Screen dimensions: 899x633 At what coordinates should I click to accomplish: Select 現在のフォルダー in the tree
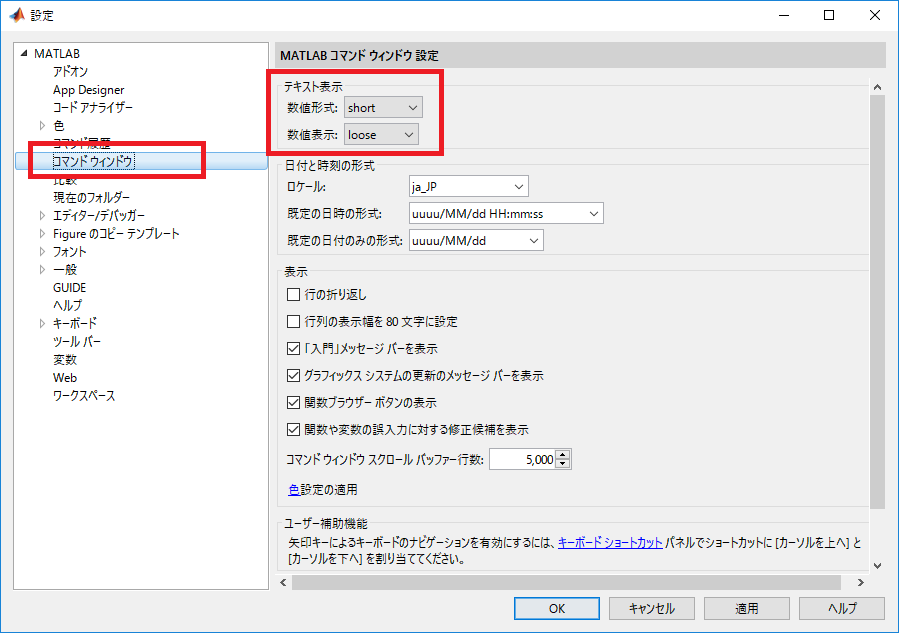(92, 198)
